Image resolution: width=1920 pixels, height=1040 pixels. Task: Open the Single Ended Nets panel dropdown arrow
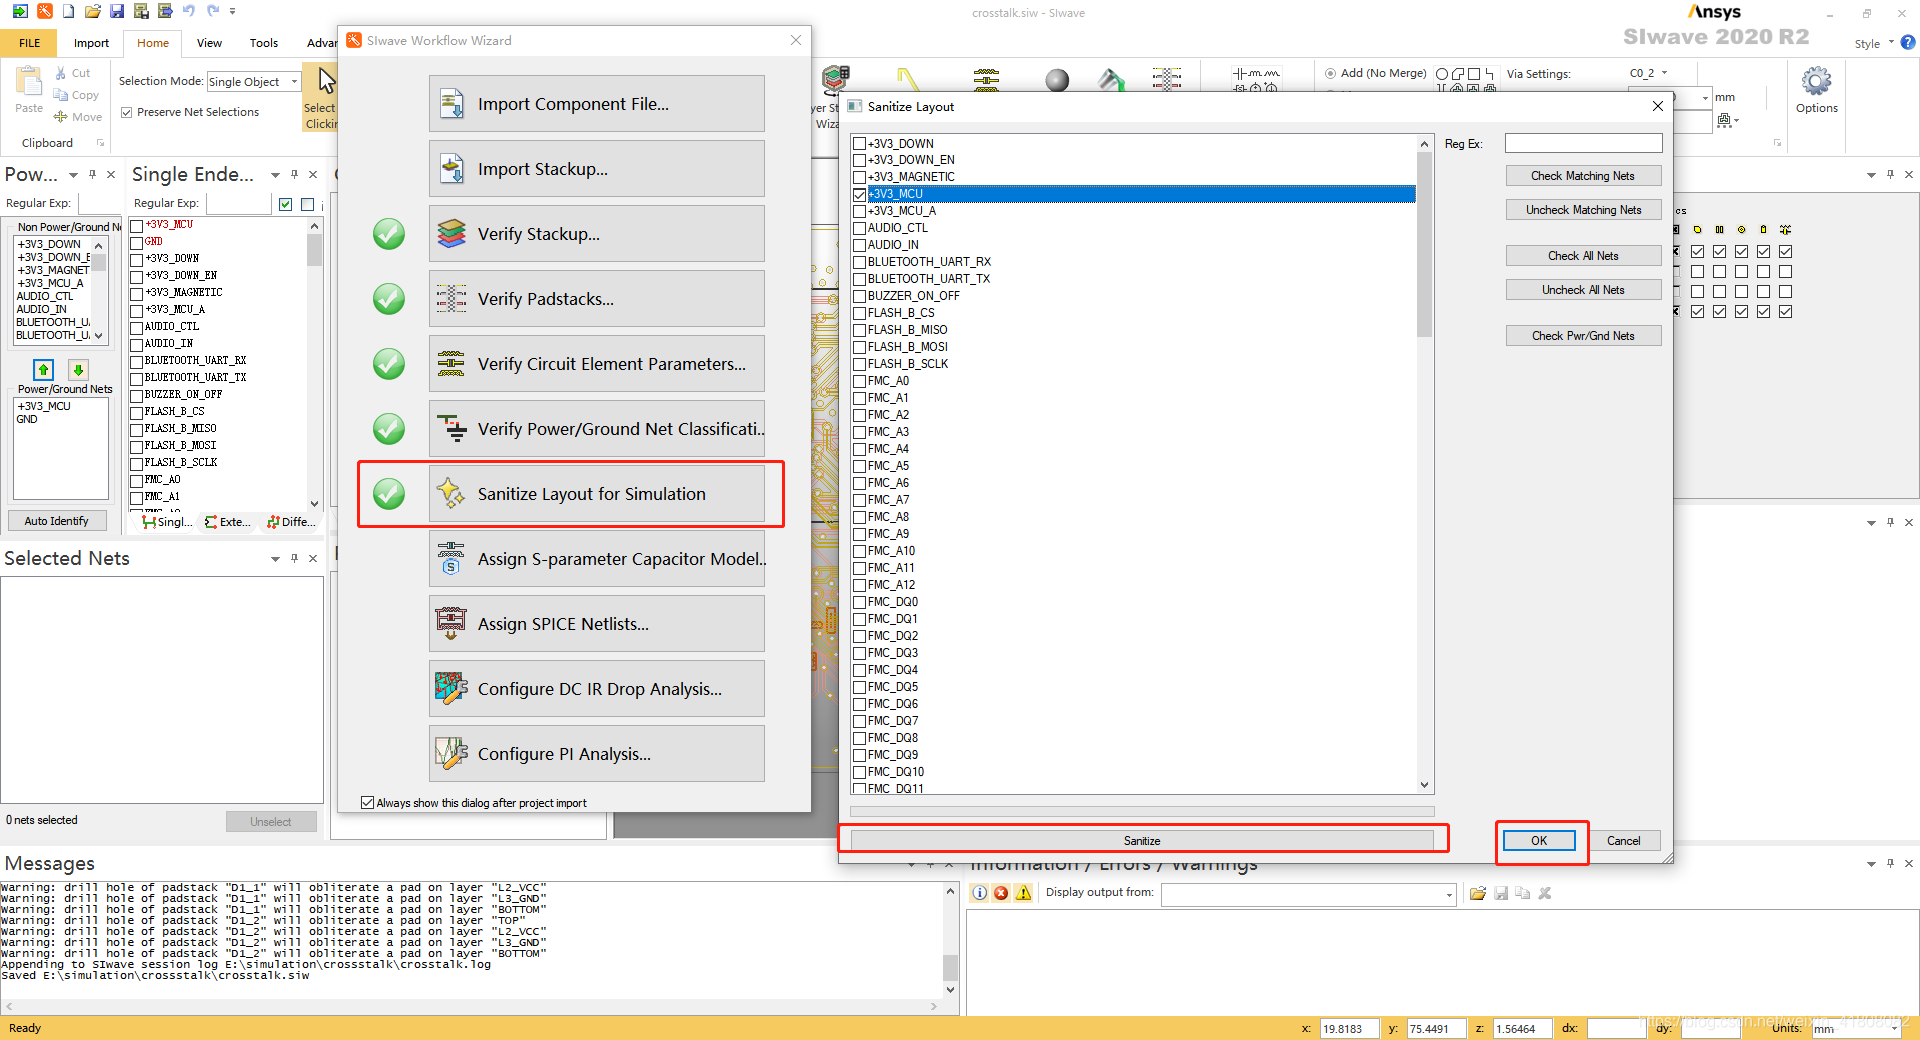(x=275, y=175)
